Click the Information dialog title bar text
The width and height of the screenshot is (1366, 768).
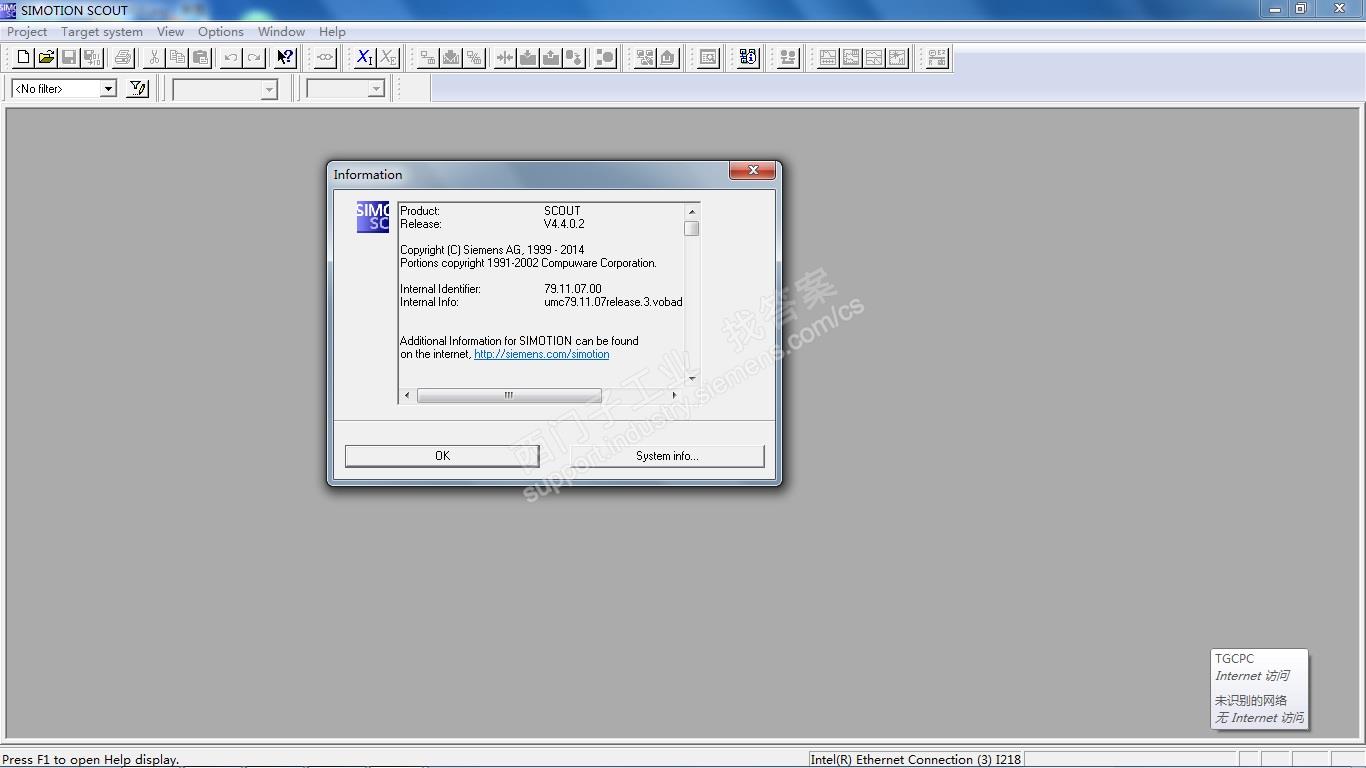click(x=368, y=174)
